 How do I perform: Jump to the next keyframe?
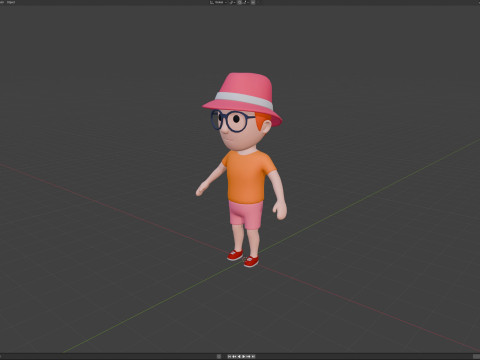[x=248, y=357]
